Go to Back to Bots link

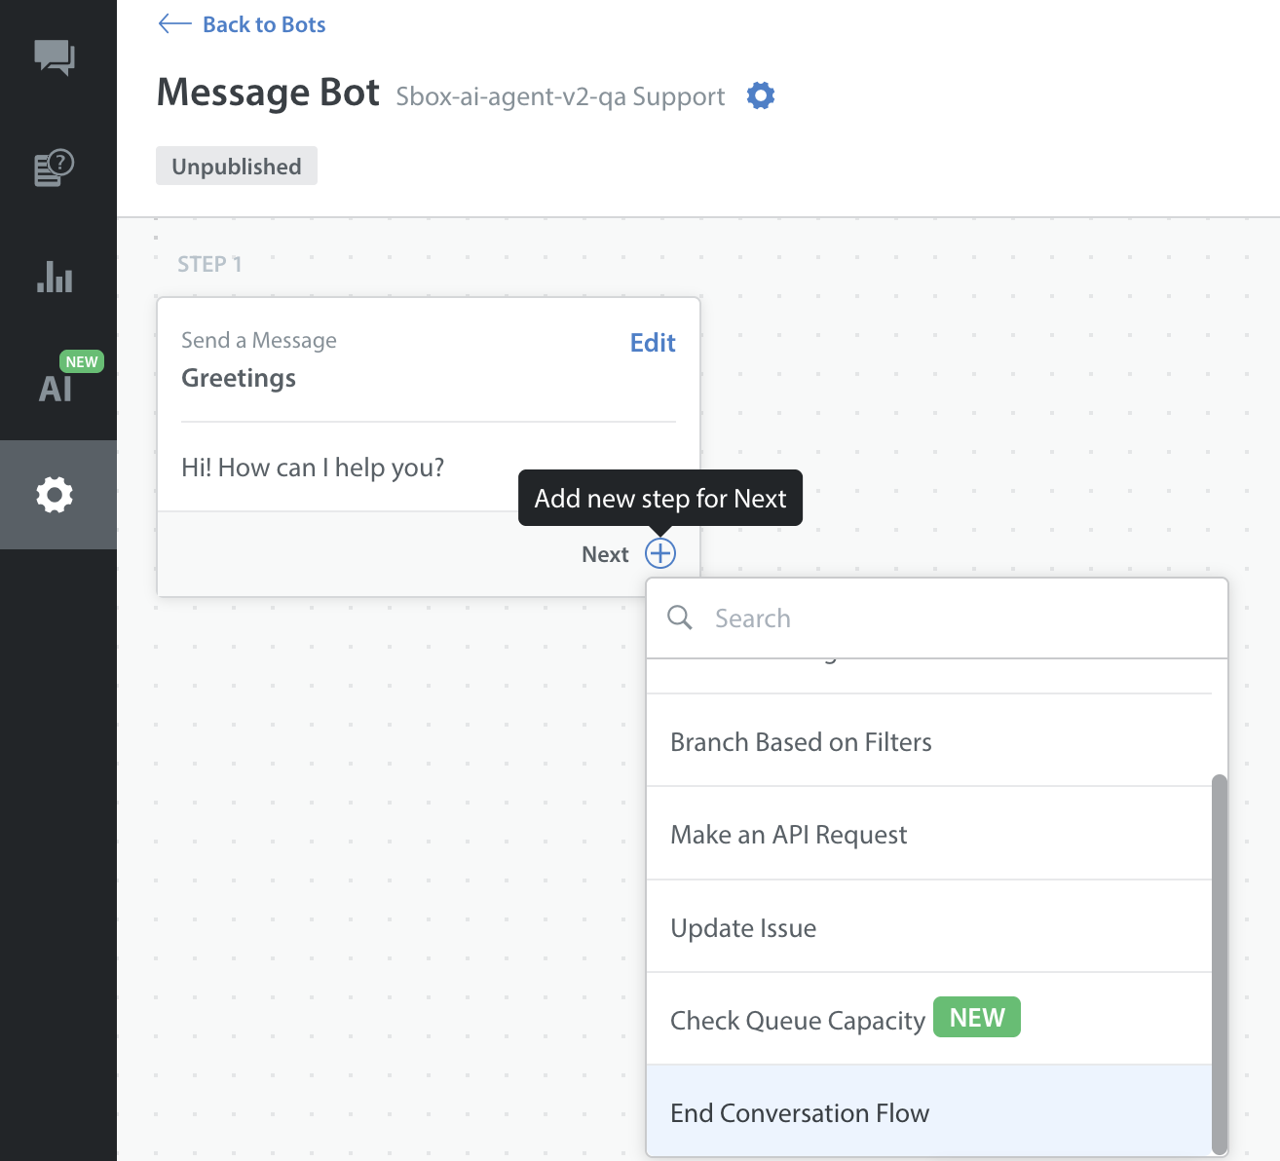tap(263, 24)
